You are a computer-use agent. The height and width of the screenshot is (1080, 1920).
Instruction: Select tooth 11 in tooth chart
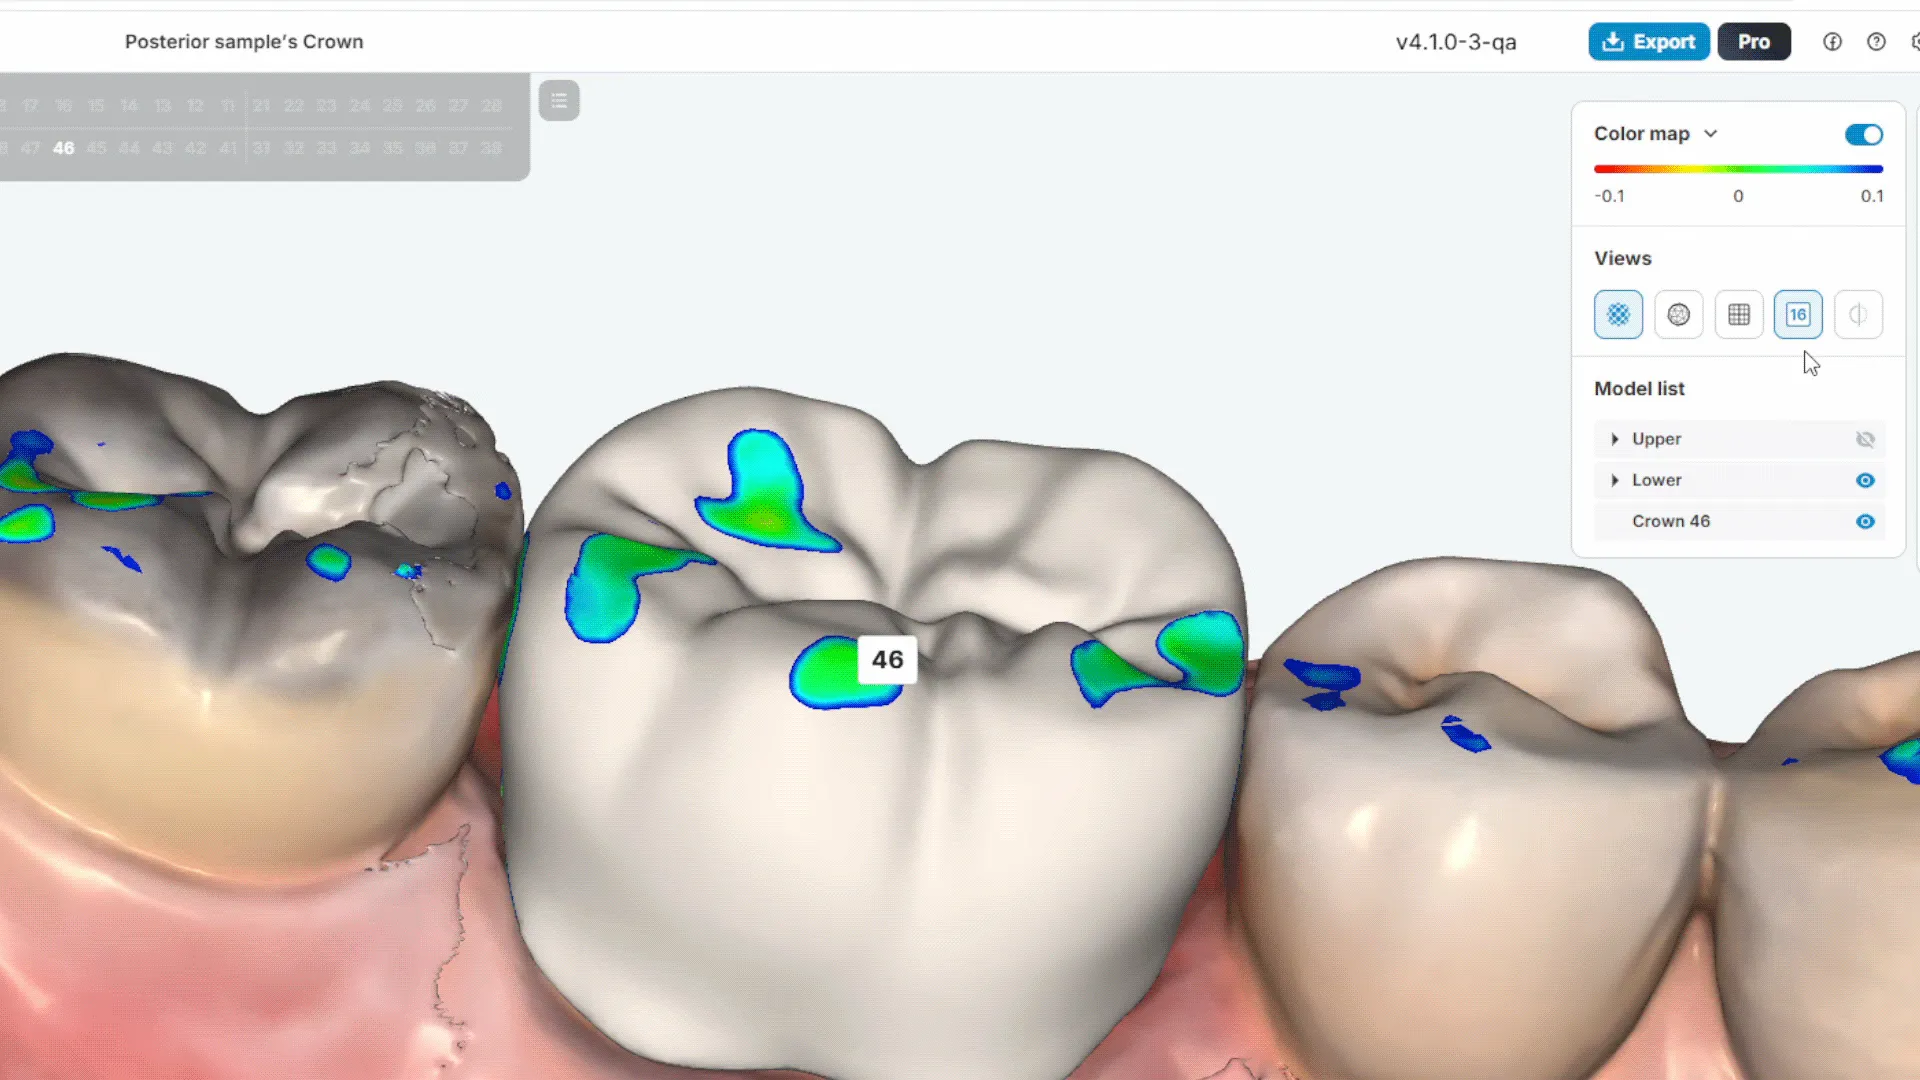point(228,105)
